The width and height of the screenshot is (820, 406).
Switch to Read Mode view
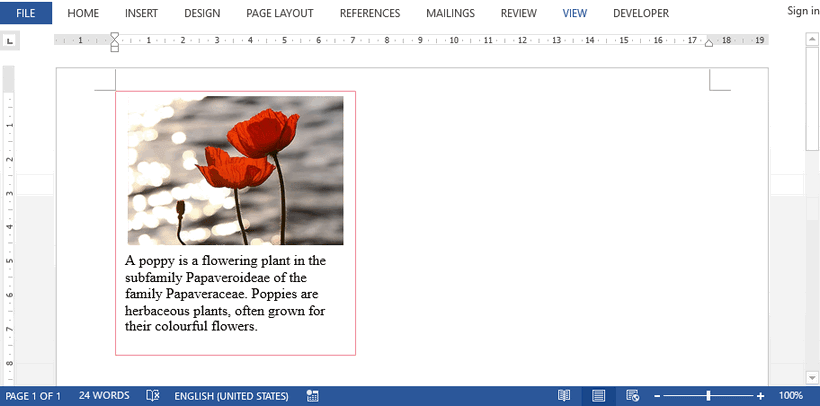click(x=564, y=396)
